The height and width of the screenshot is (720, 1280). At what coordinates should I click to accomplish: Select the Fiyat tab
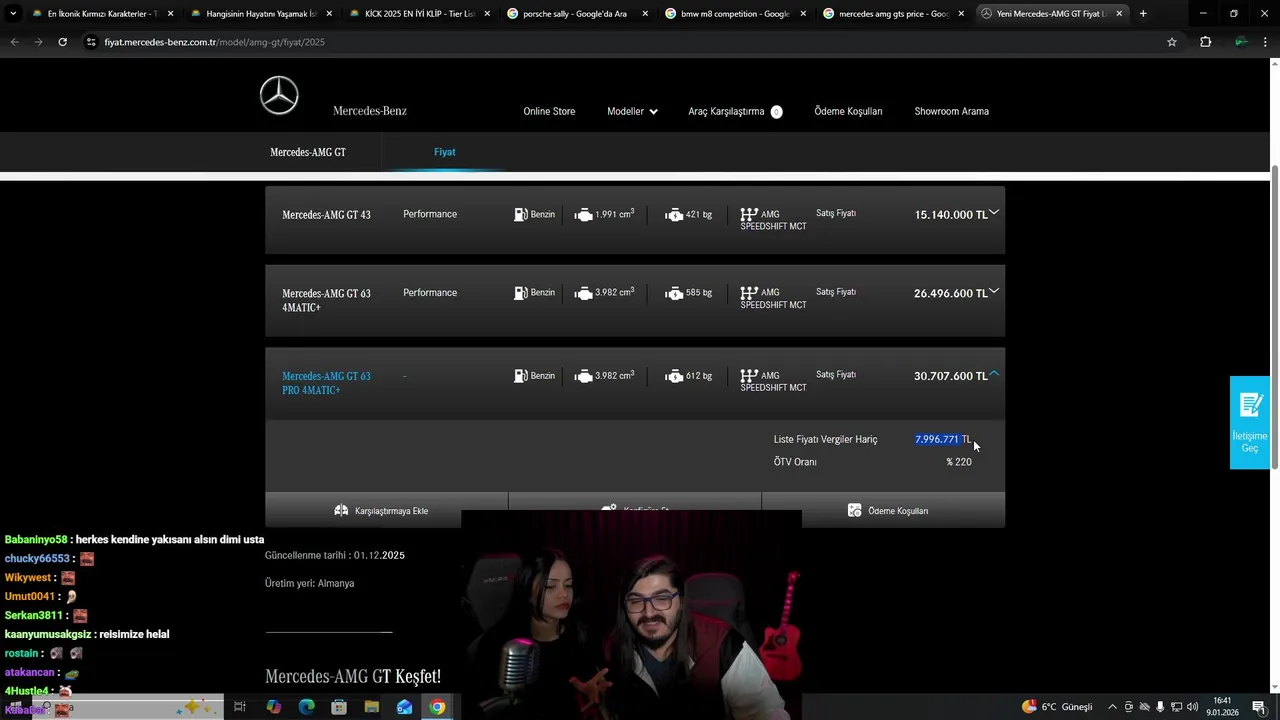(444, 152)
